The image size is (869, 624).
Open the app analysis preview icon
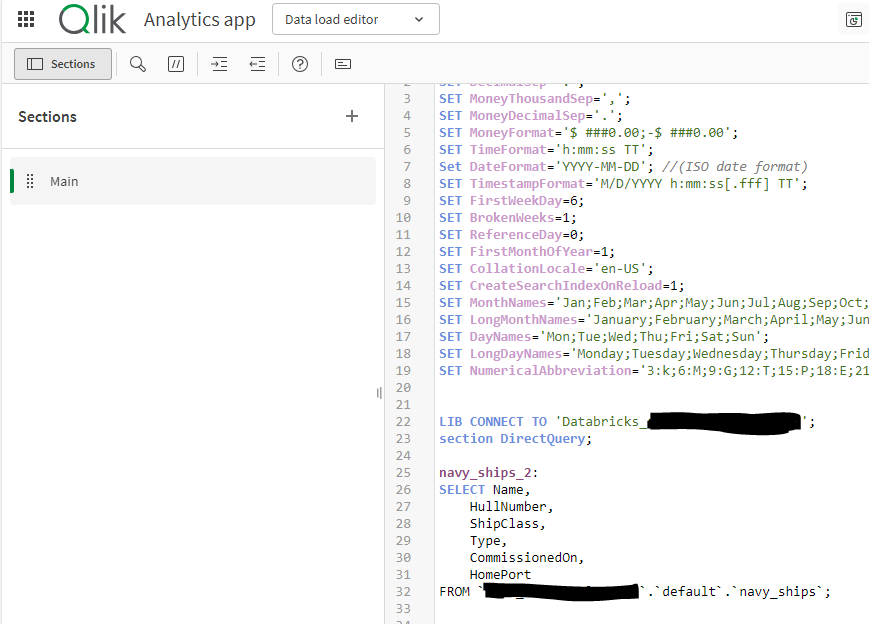click(853, 19)
